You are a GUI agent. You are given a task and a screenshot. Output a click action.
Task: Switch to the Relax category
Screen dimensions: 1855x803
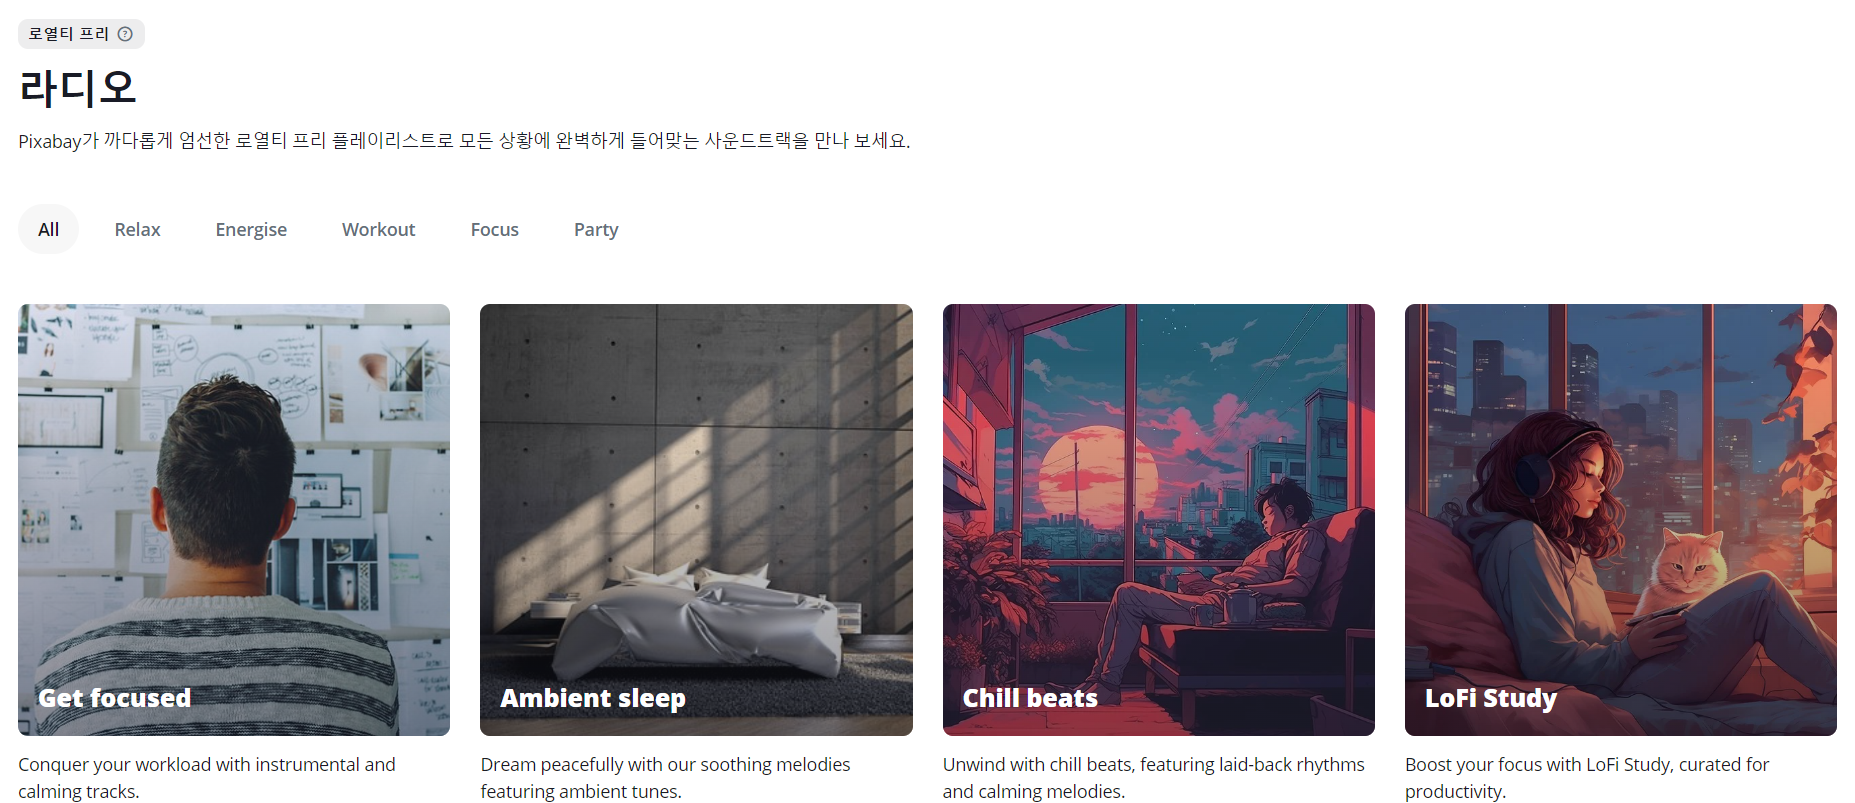coord(137,229)
